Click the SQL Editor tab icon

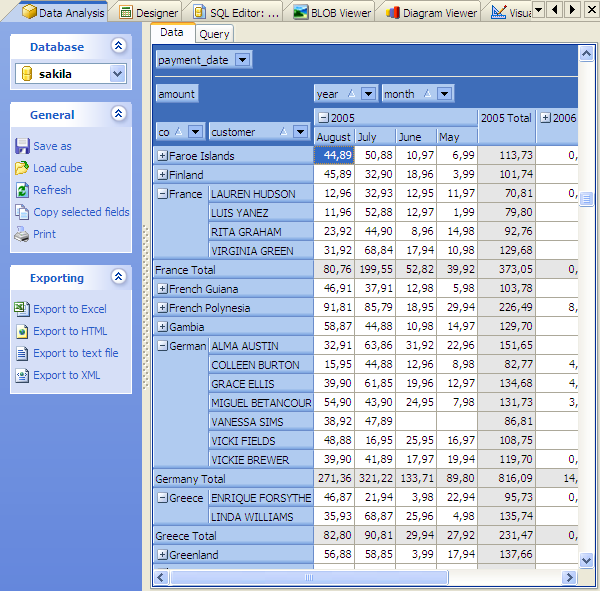coord(199,12)
